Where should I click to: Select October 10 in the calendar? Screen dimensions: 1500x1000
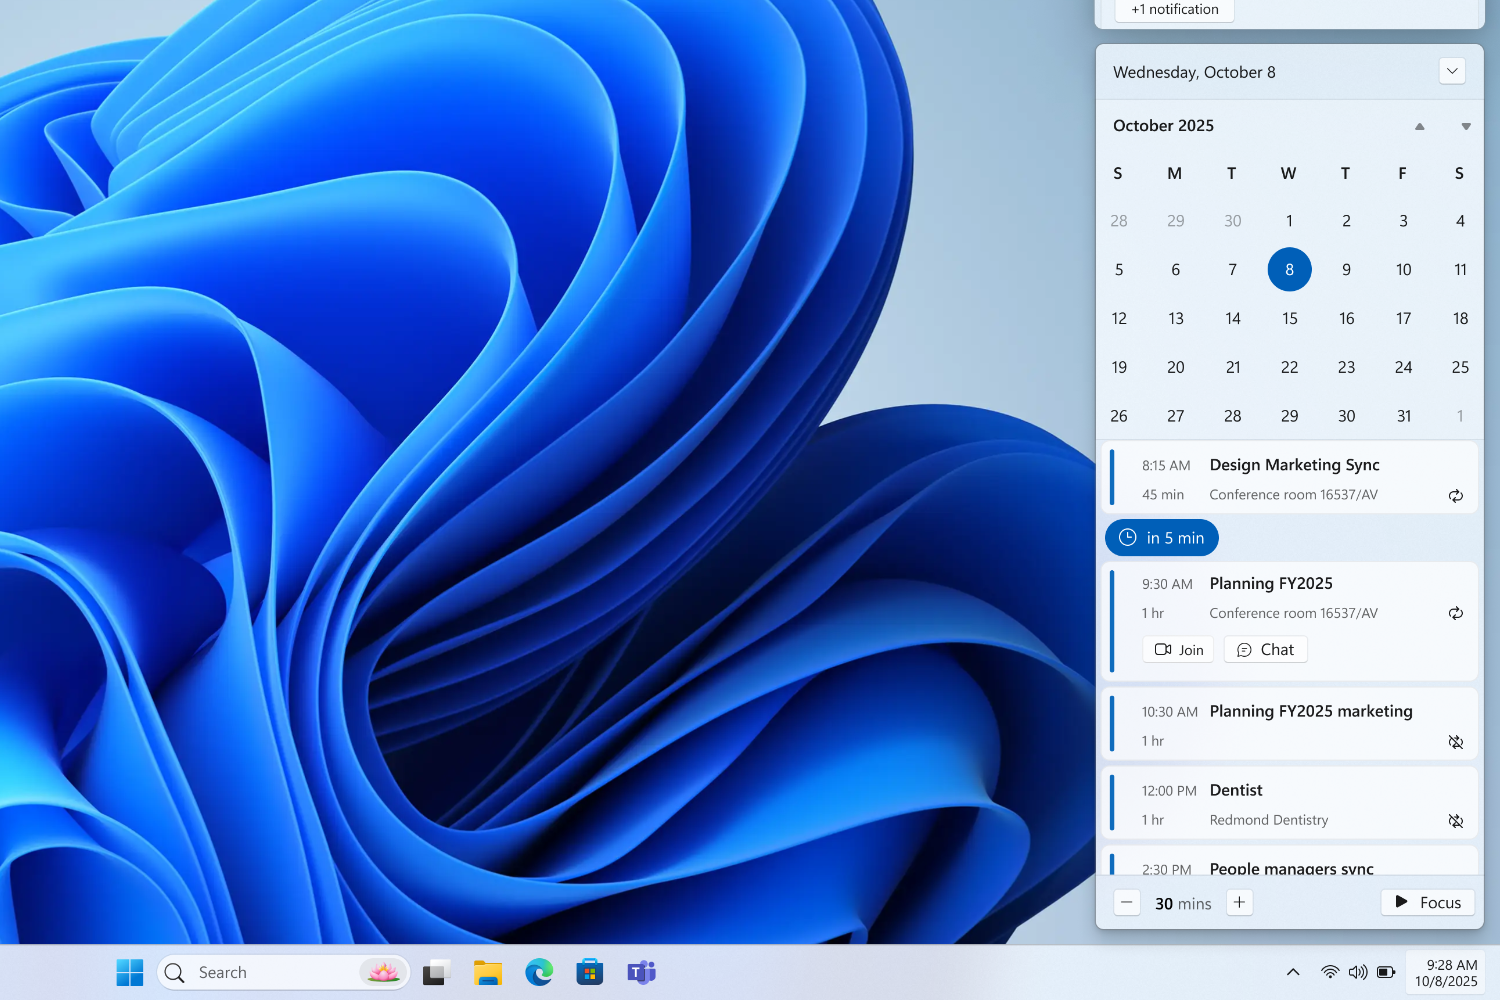coord(1404,270)
